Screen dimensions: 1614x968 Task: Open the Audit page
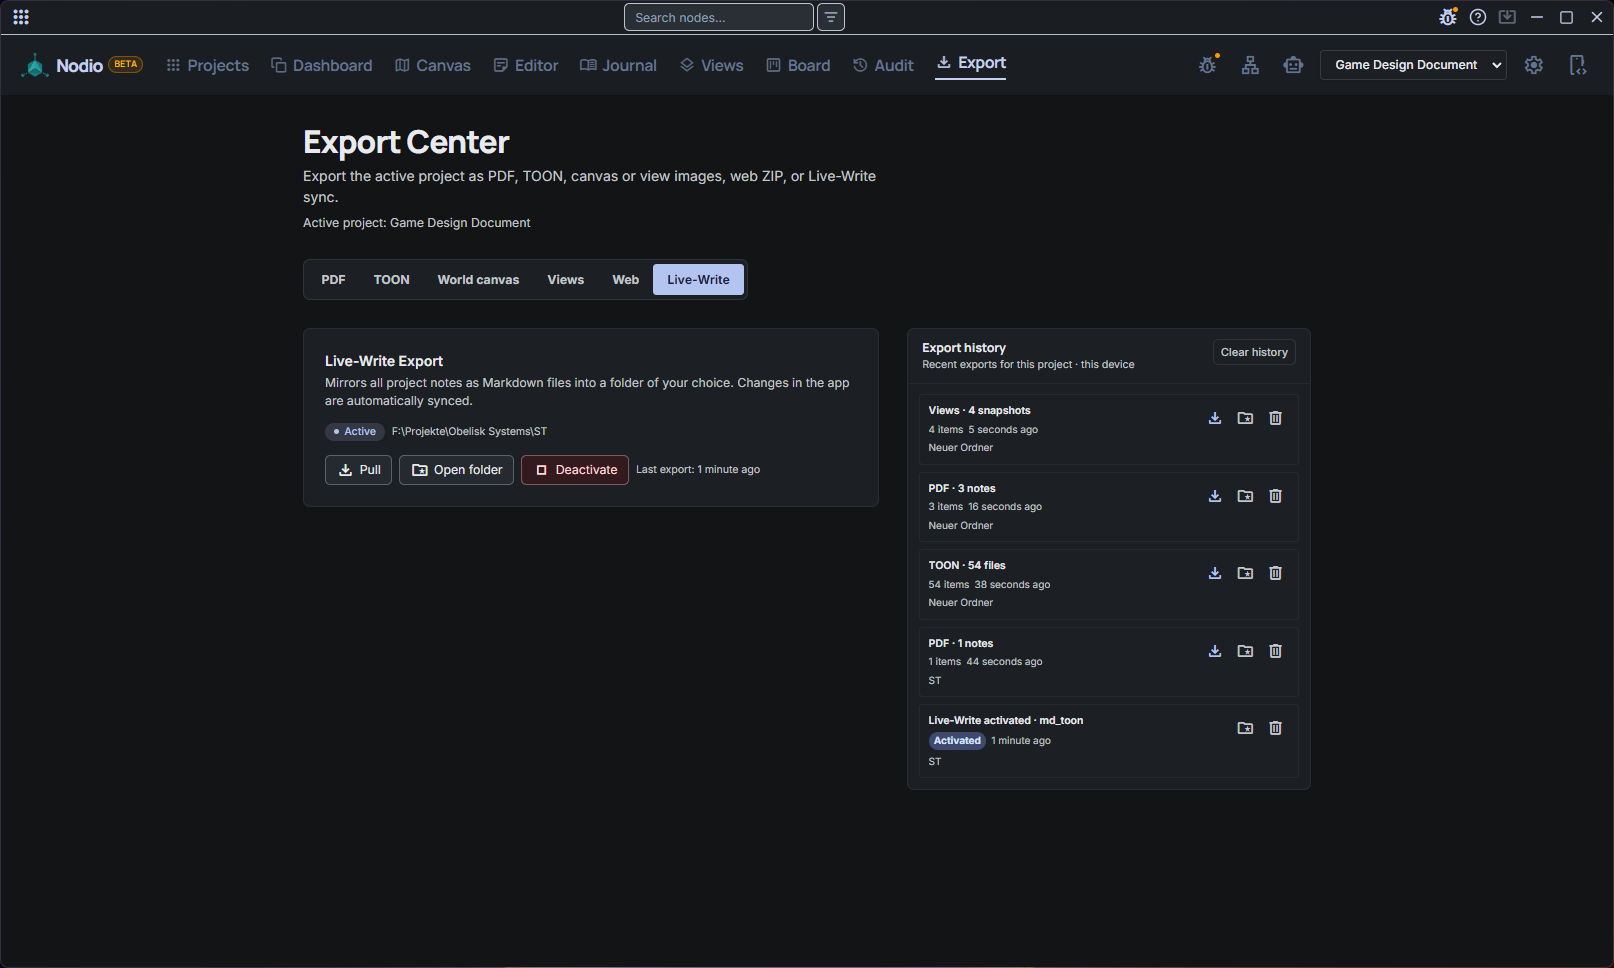pos(883,65)
